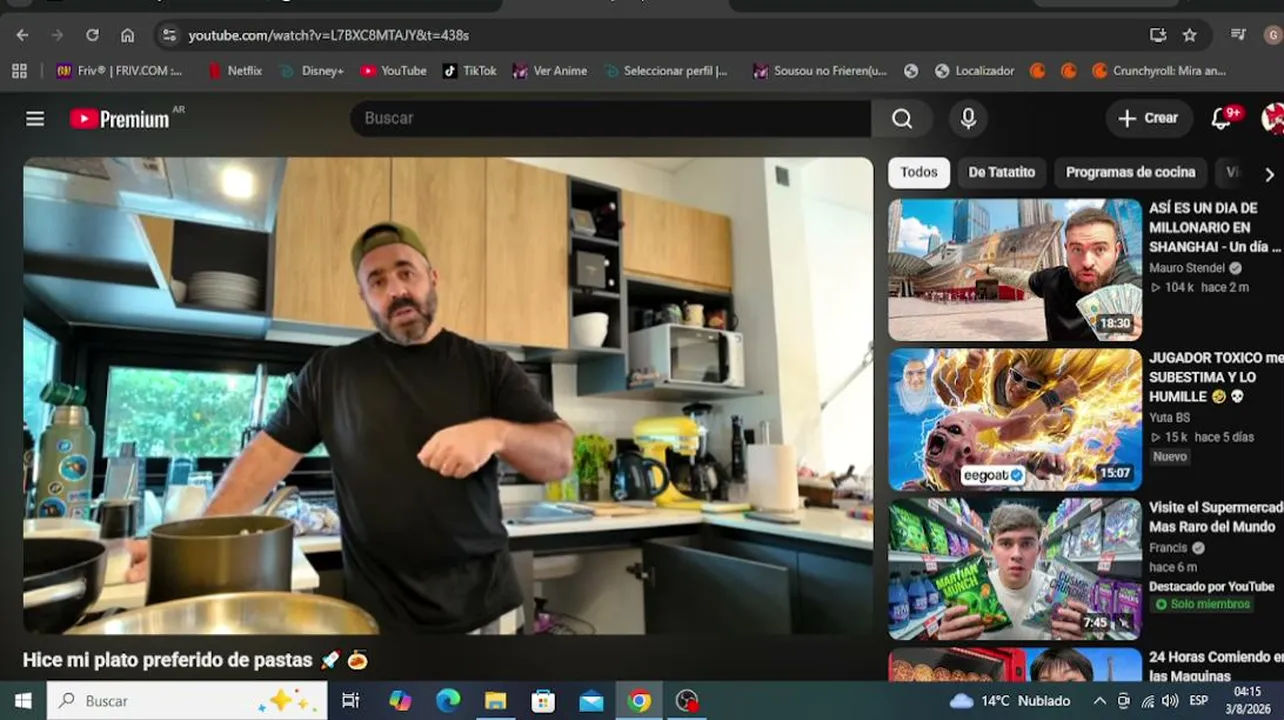Click the Crear button
1284x720 pixels.
coord(1149,119)
